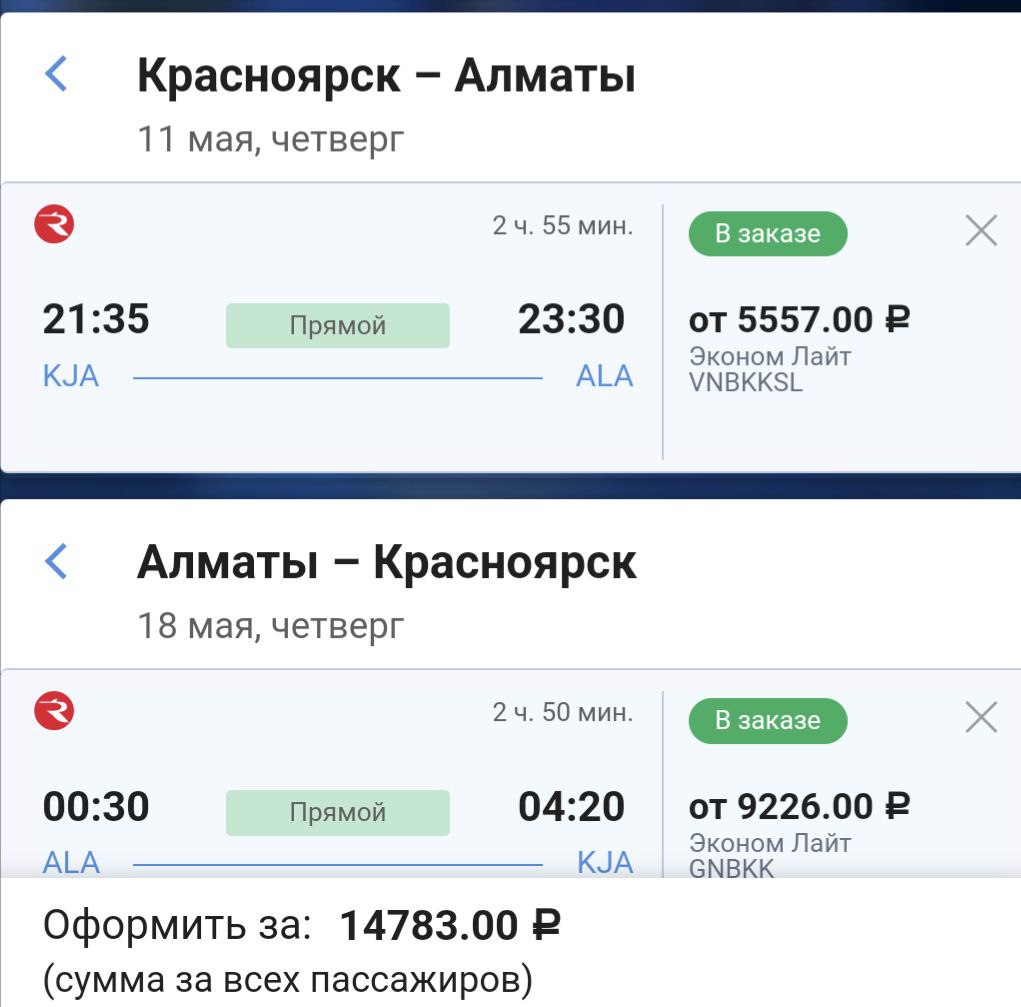Tap the '18 мая, четверг' date
Image resolution: width=1021 pixels, height=1007 pixels.
[x=271, y=626]
